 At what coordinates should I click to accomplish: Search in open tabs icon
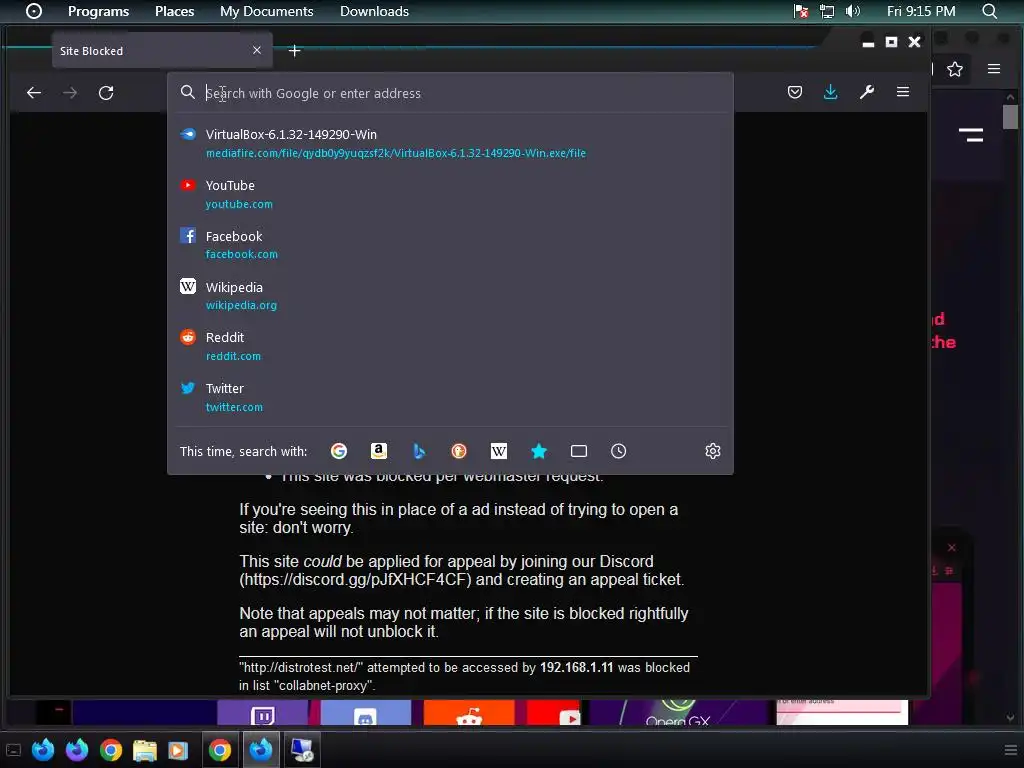coord(579,451)
